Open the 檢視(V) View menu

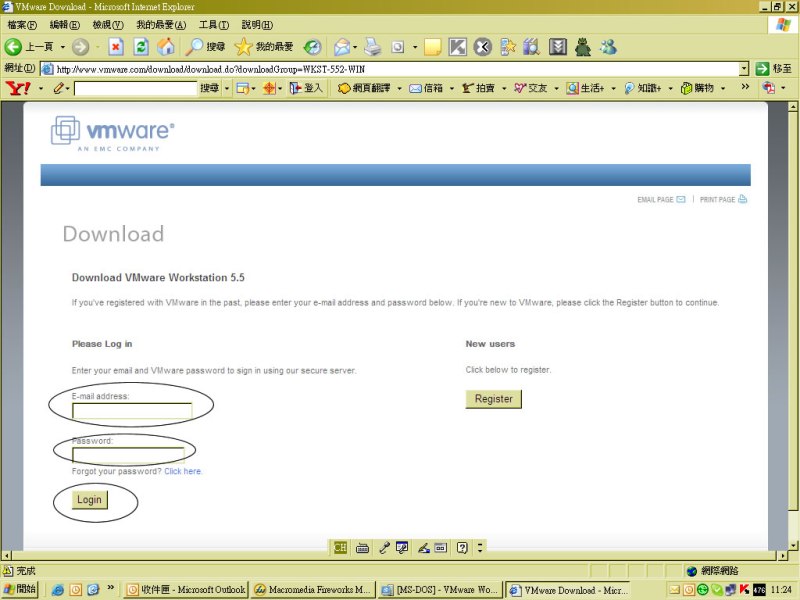(108, 24)
